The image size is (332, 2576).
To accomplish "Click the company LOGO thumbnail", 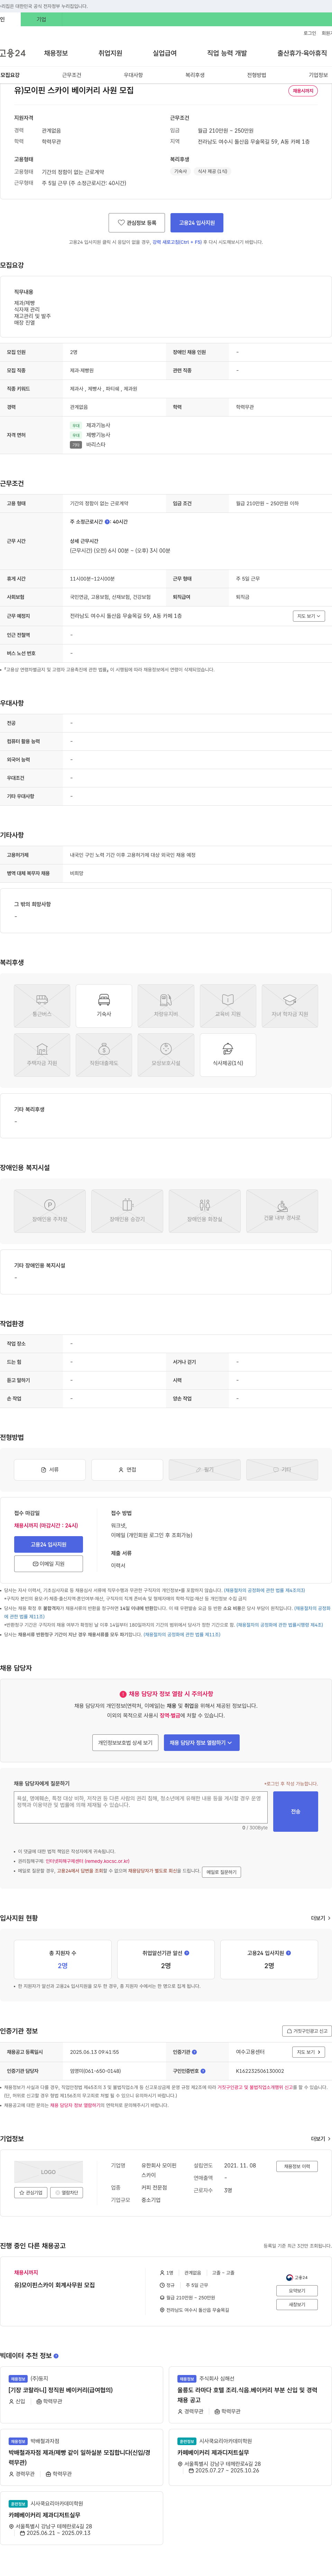I will click(x=48, y=2172).
